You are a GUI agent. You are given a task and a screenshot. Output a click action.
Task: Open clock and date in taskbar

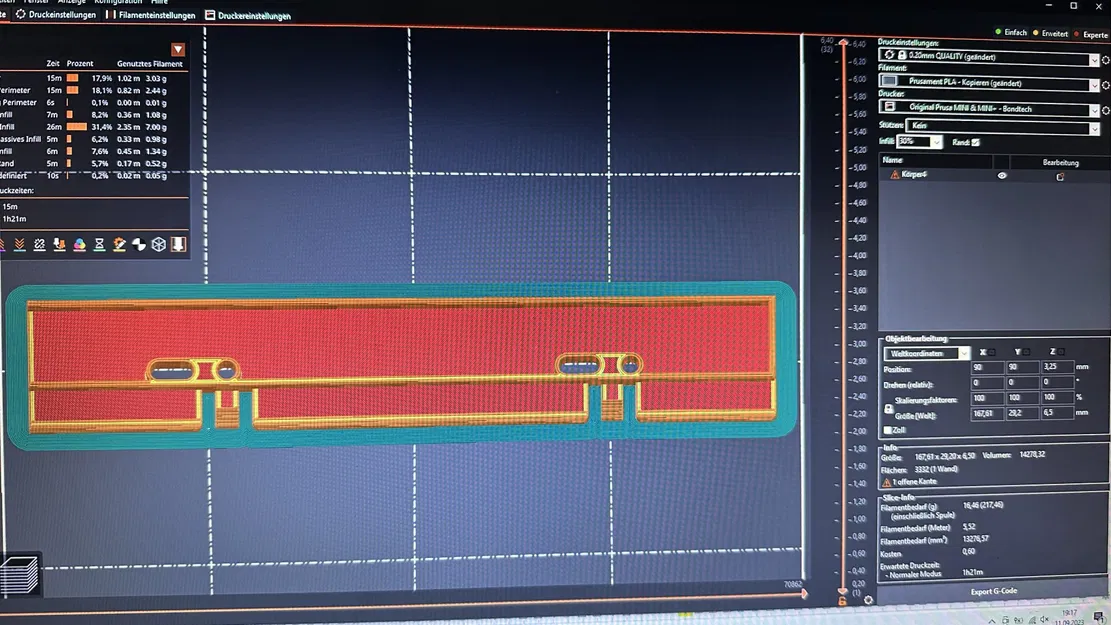(x=1069, y=616)
